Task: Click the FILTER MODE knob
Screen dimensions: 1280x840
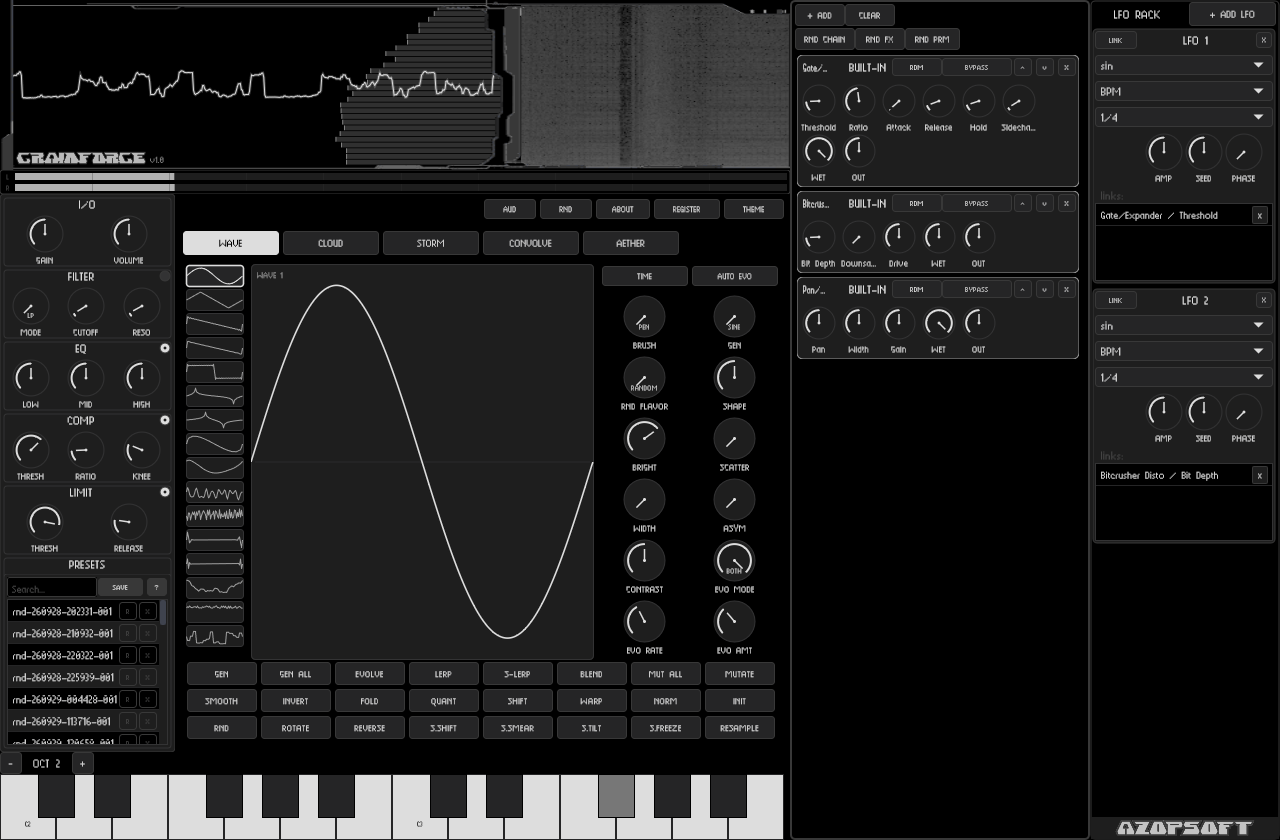Action: (x=30, y=307)
